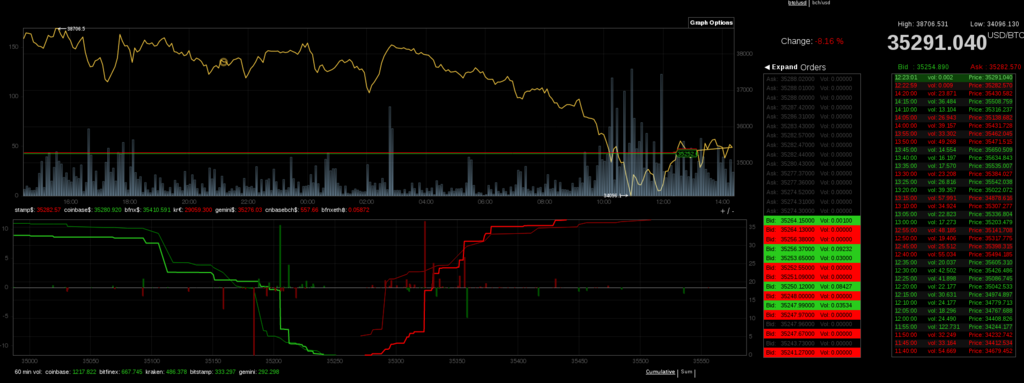Click the bitfinex 60 min volume value

(131, 372)
